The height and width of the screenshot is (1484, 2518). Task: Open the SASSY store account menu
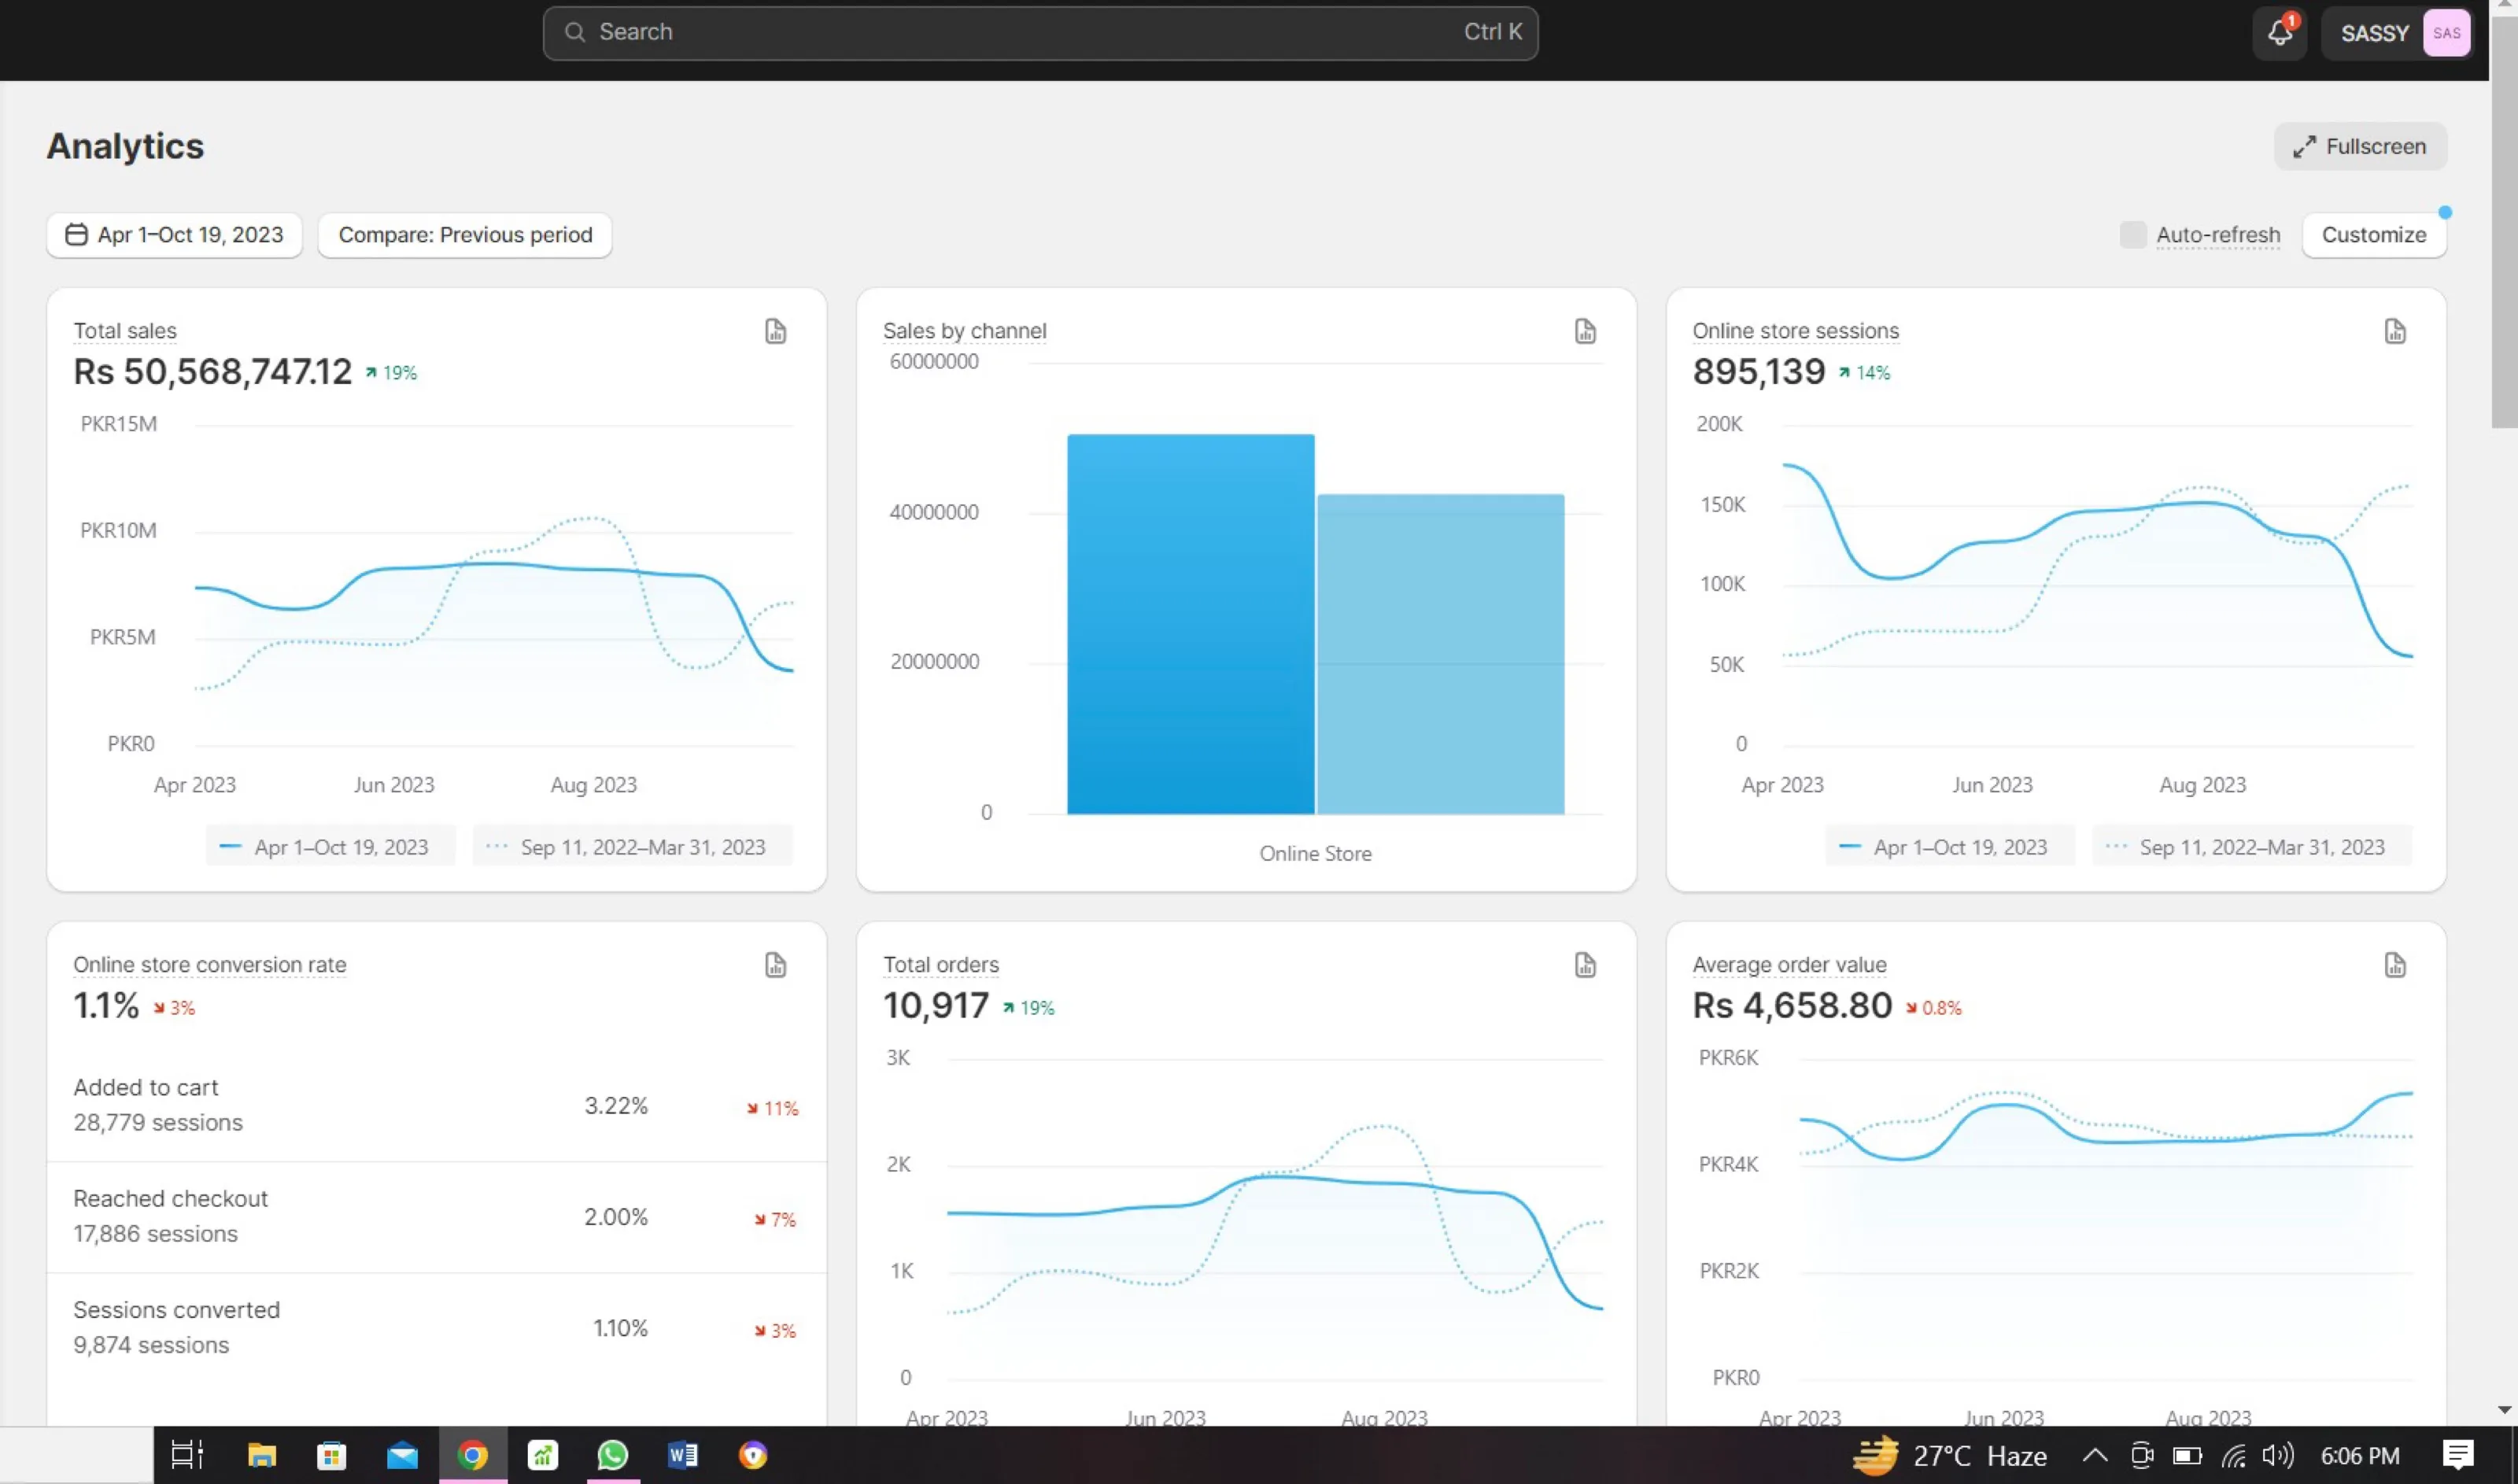point(2396,33)
